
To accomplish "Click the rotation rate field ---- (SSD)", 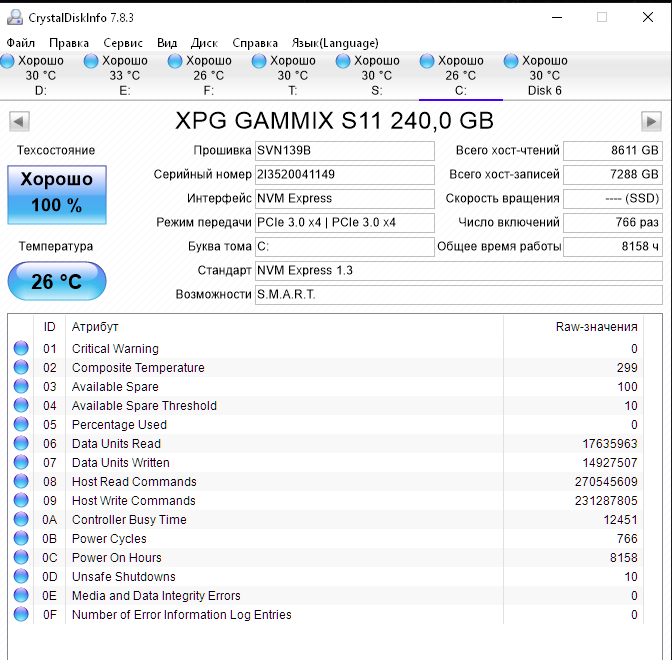I will tap(613, 198).
